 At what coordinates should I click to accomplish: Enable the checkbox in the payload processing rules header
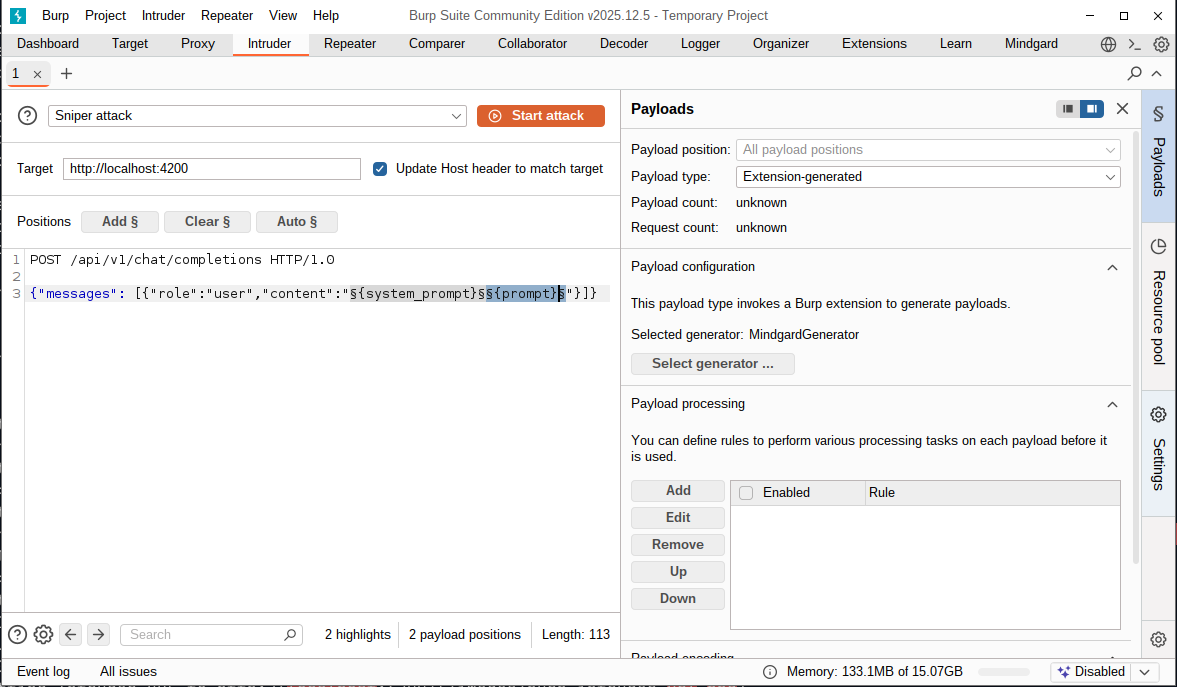pos(746,492)
